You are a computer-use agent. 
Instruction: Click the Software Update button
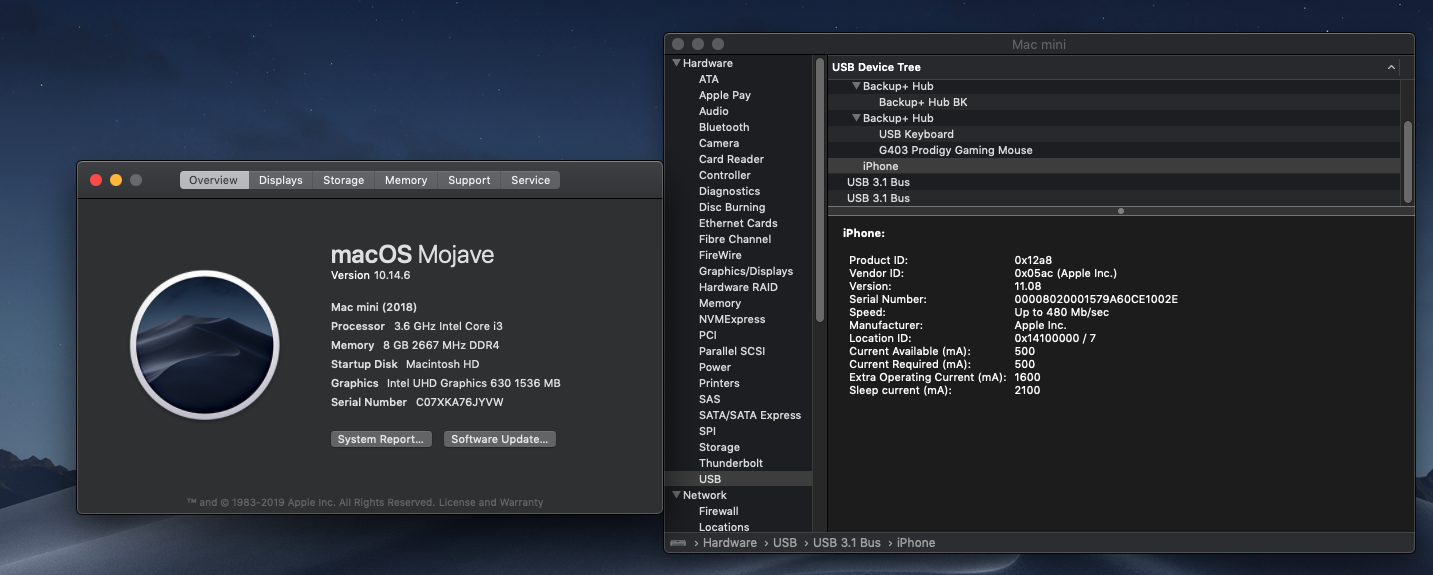tap(500, 439)
